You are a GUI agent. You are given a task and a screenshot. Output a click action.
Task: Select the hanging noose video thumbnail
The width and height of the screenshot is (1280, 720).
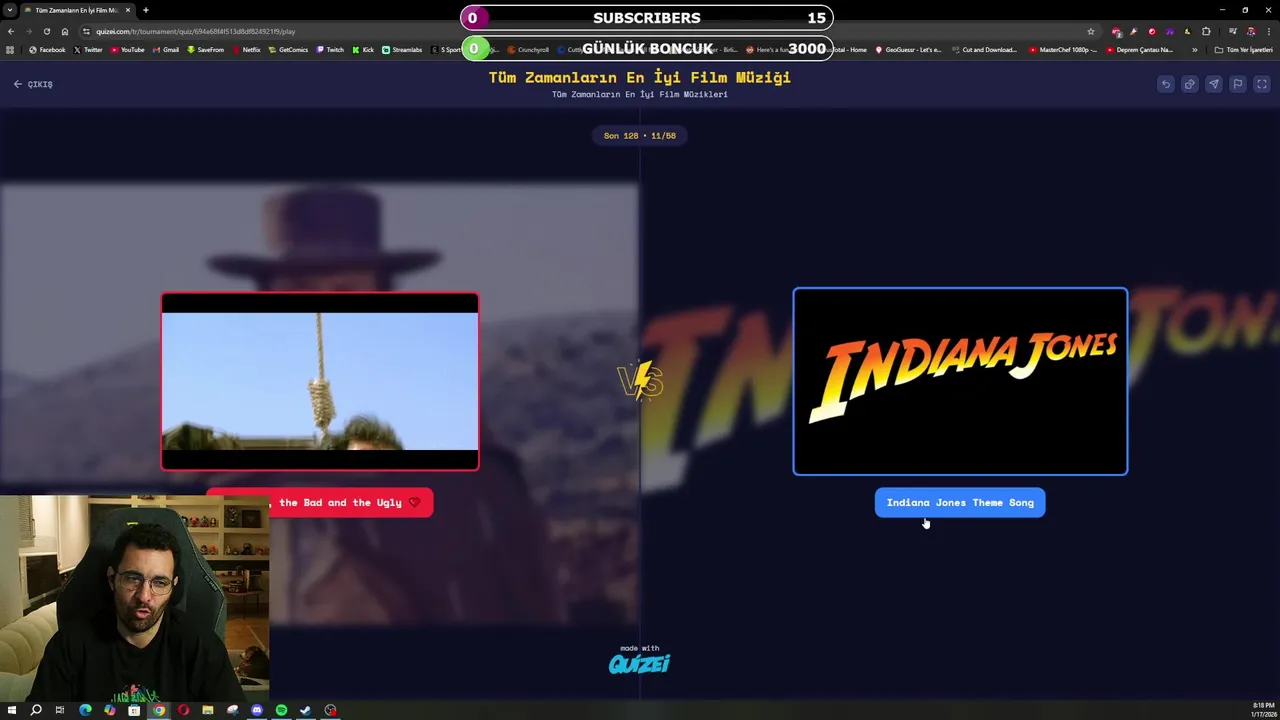[x=320, y=381]
